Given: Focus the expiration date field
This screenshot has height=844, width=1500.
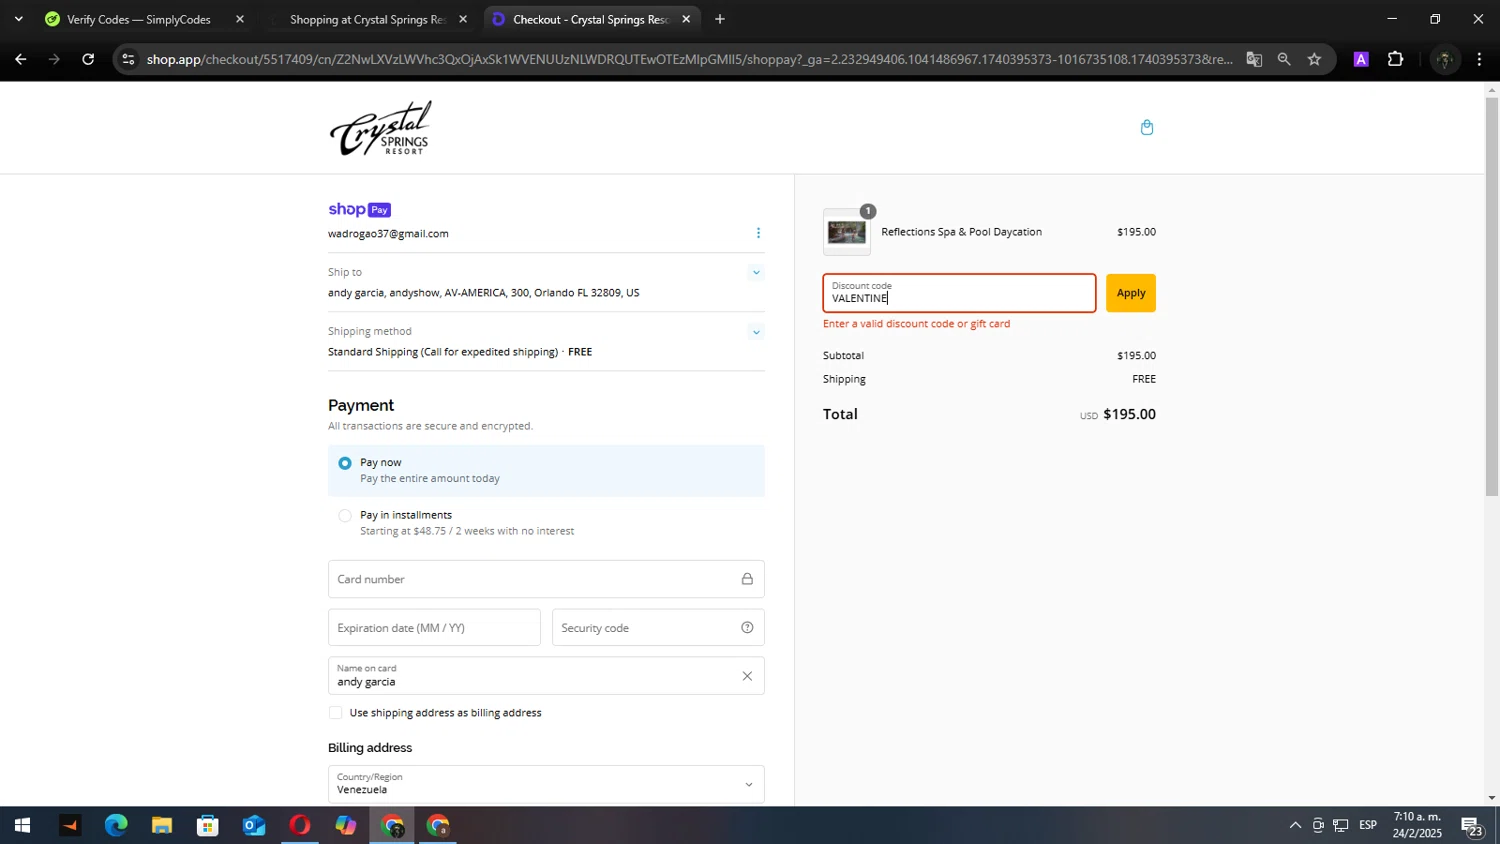Looking at the screenshot, I should (x=434, y=628).
